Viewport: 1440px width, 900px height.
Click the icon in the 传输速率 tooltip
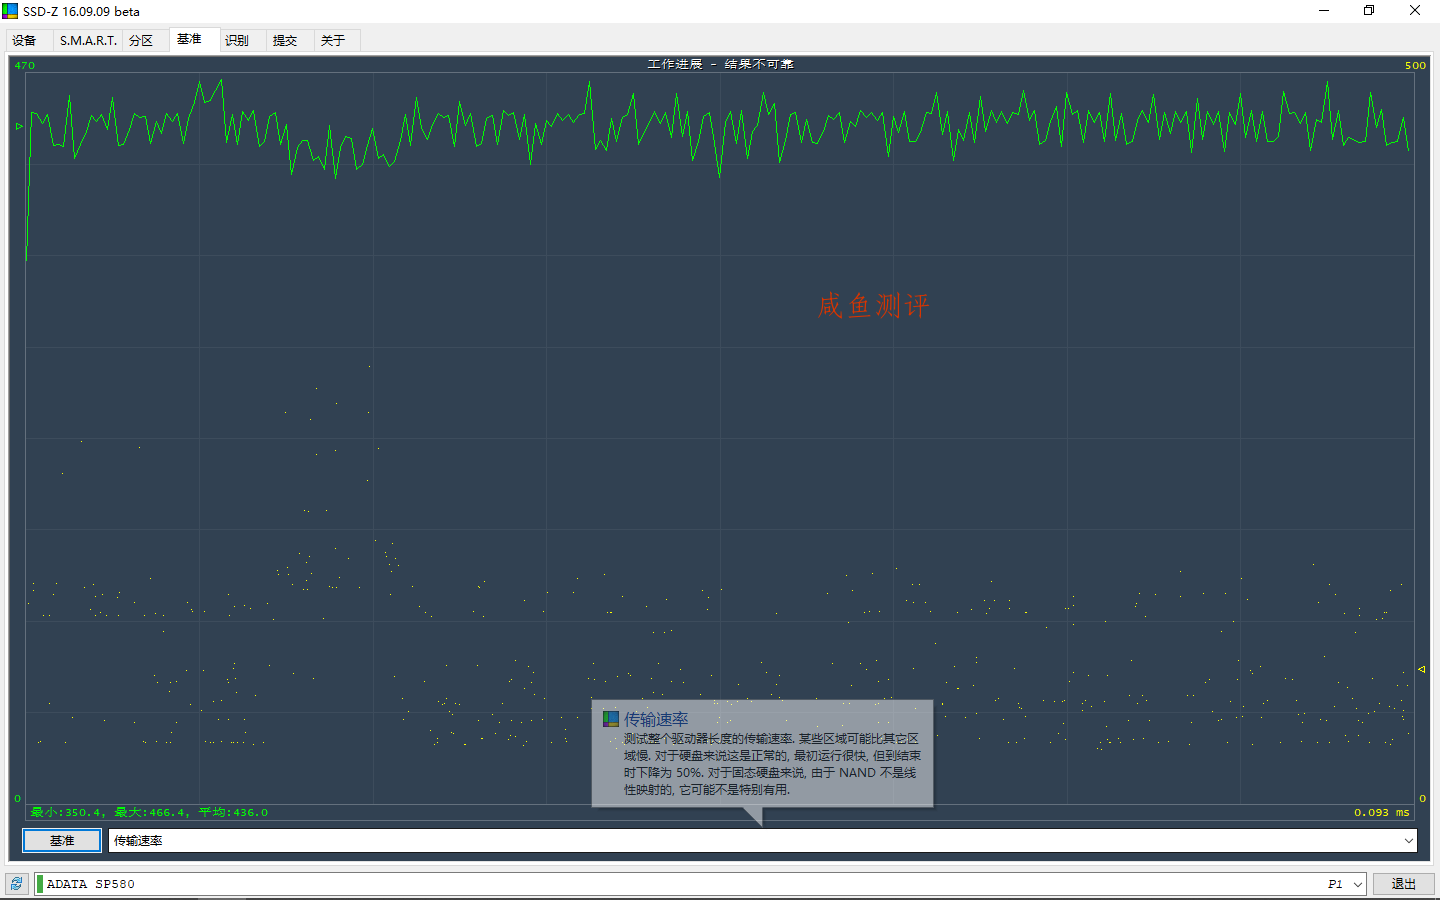611,719
